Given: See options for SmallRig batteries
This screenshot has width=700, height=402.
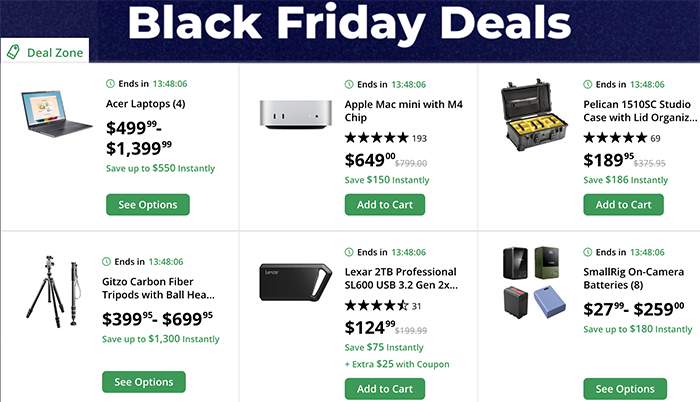Looking at the screenshot, I should 624,389.
